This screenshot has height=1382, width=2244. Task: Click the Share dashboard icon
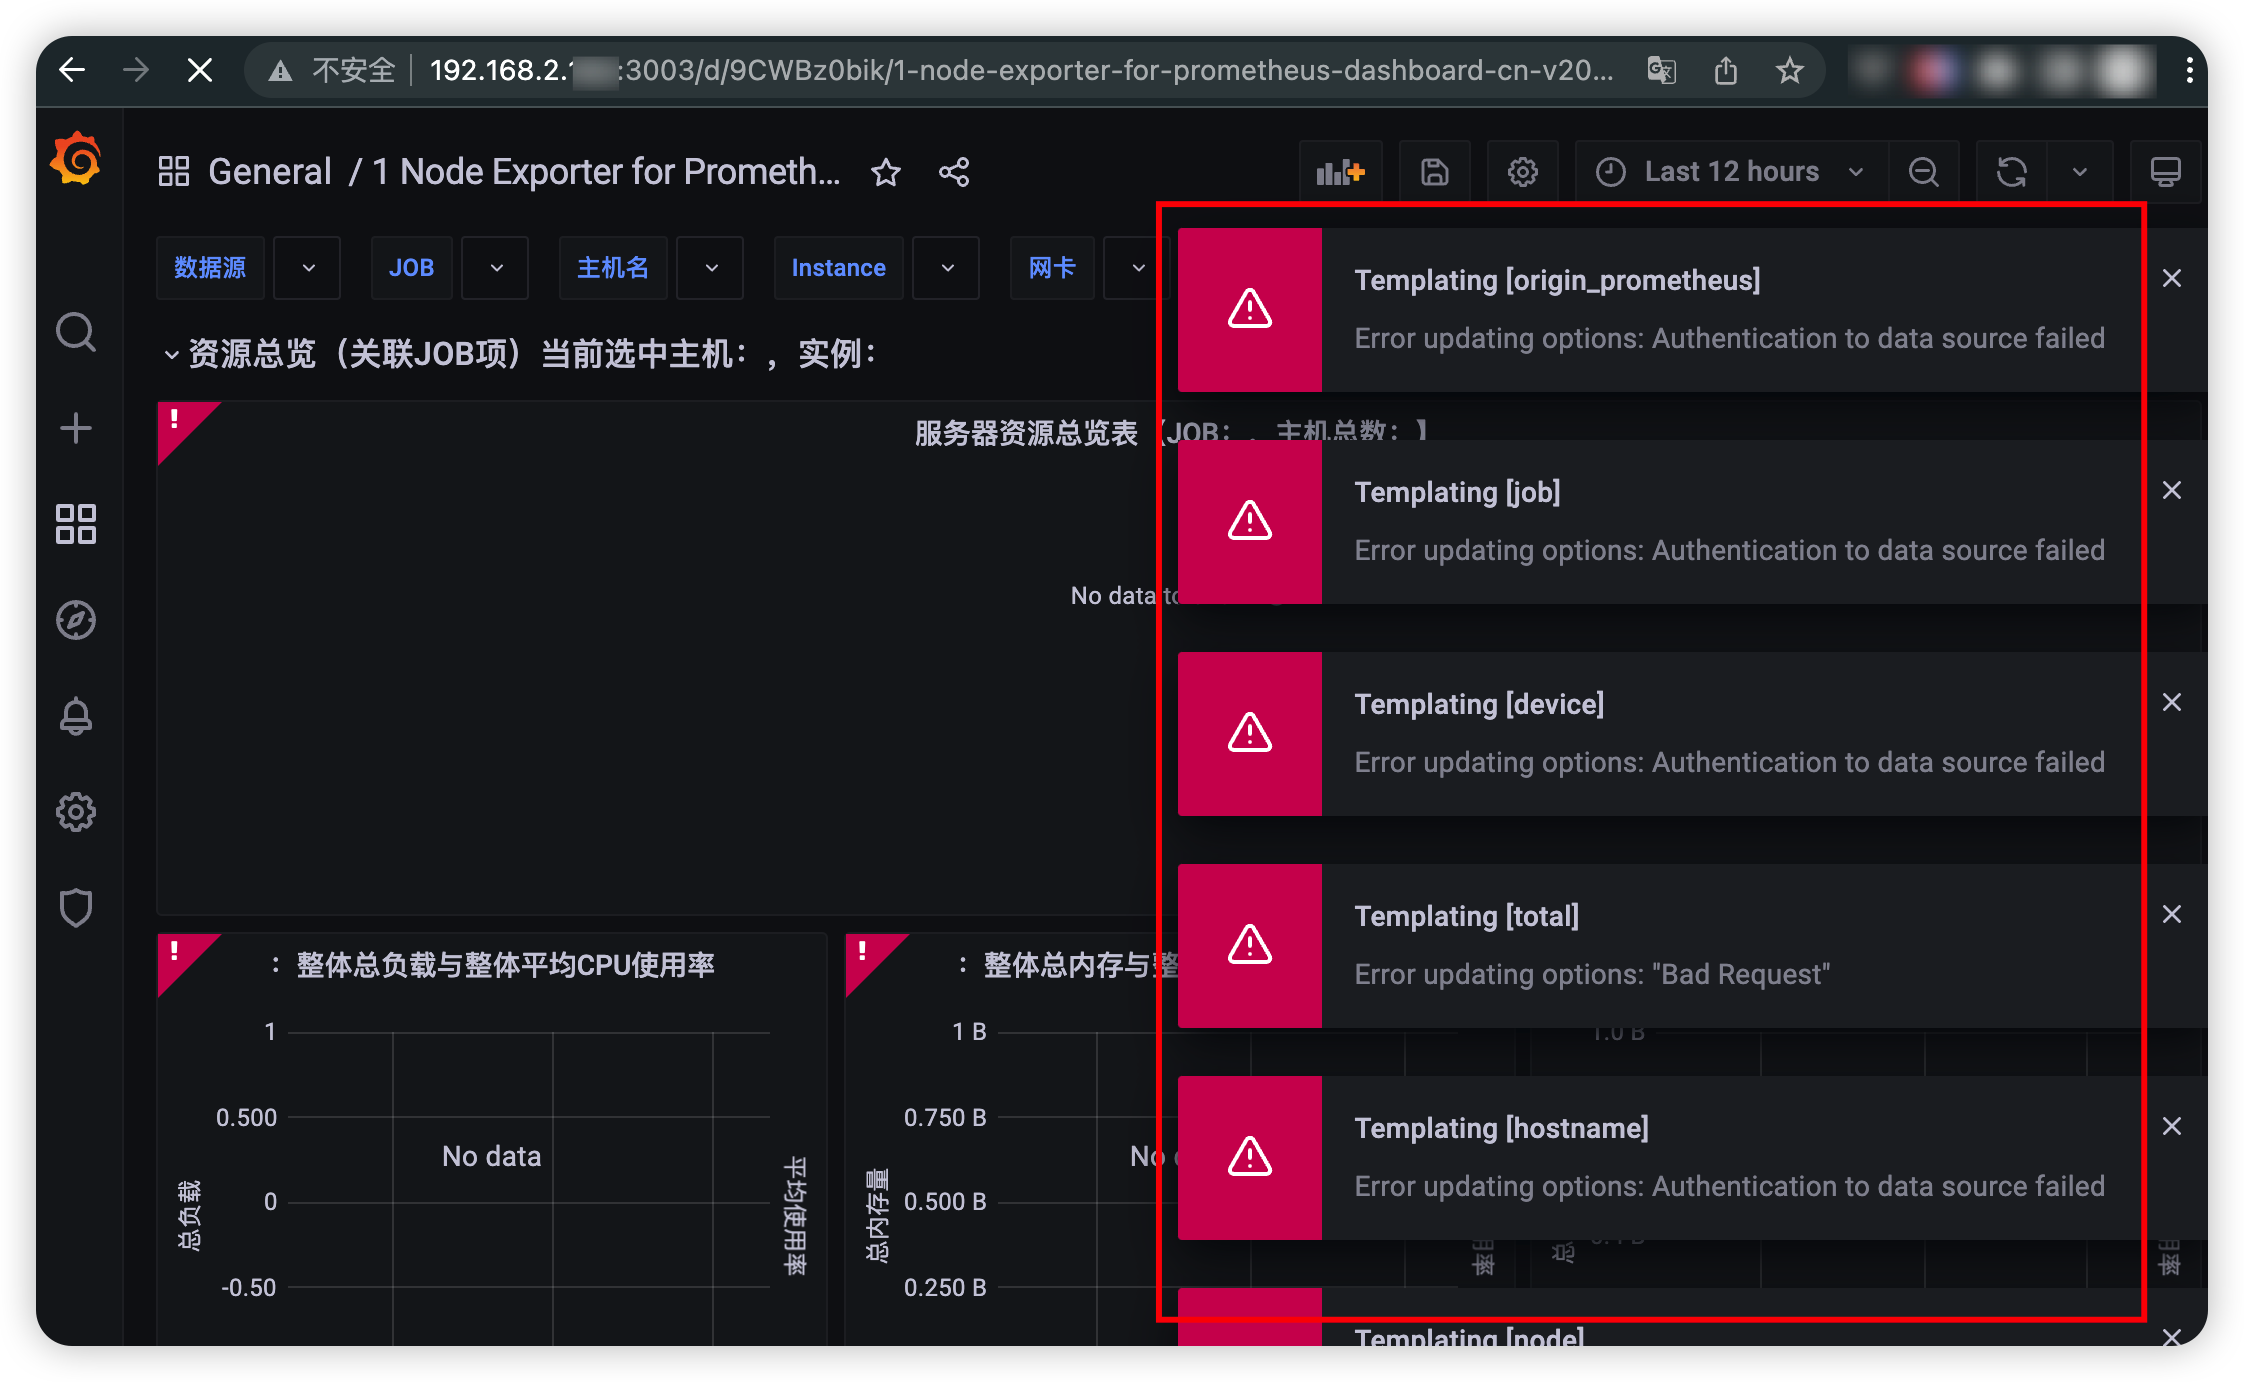[x=954, y=172]
